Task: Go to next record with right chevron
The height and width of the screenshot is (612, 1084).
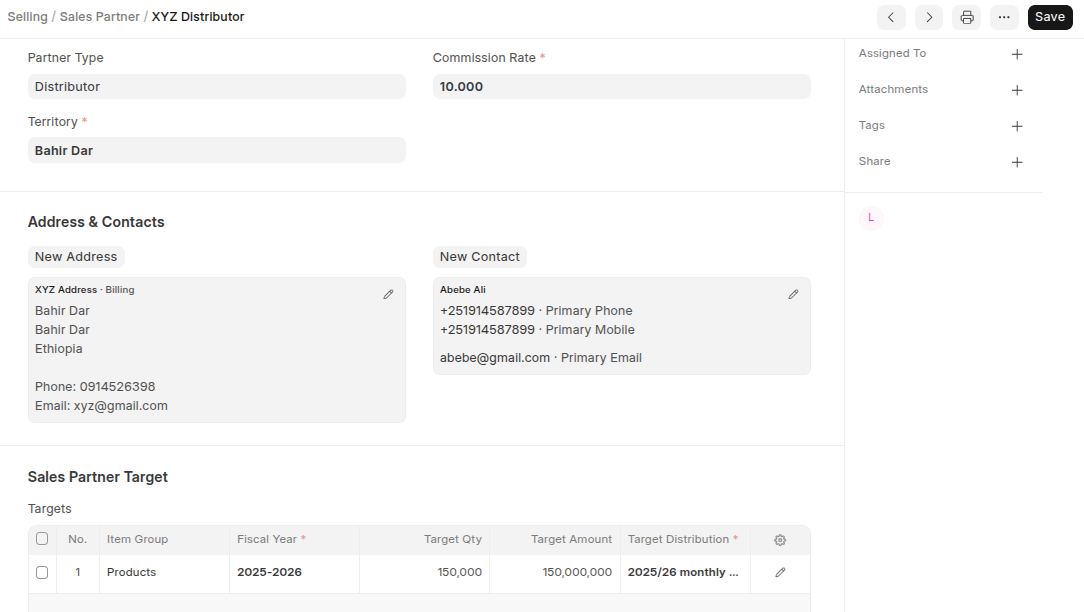Action: (x=929, y=17)
